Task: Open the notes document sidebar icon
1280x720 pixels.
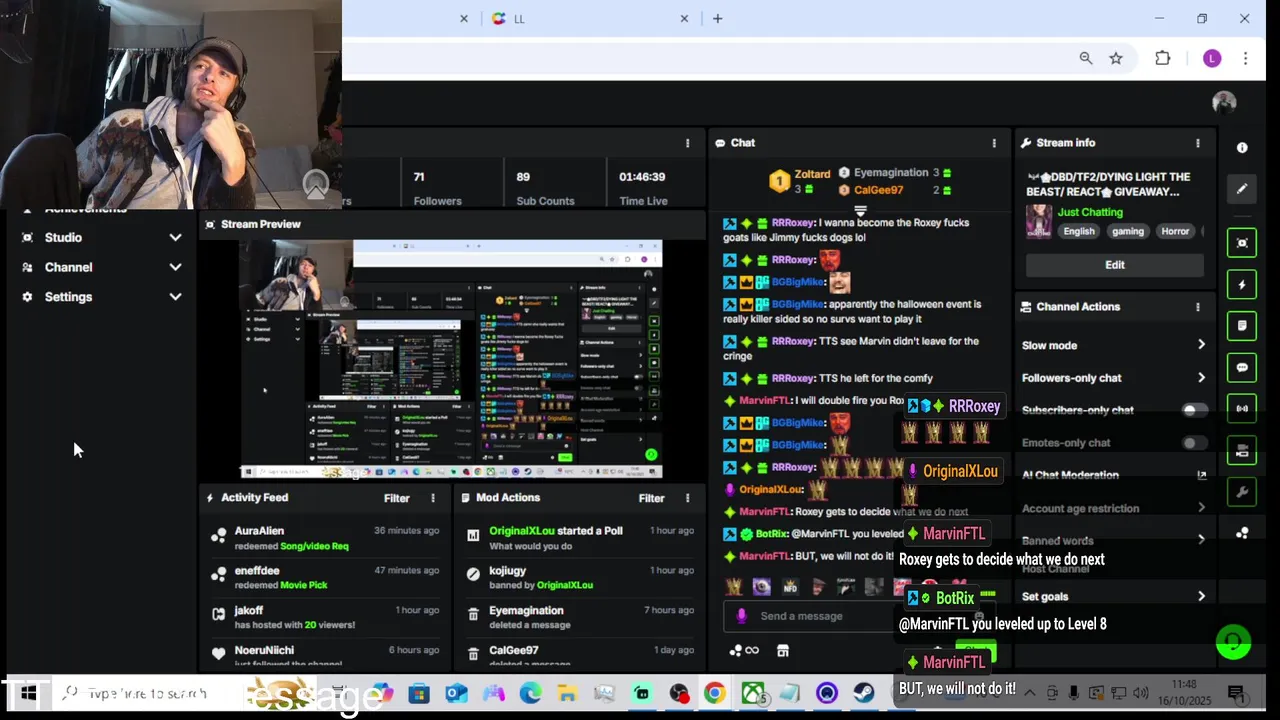Action: [1242, 326]
